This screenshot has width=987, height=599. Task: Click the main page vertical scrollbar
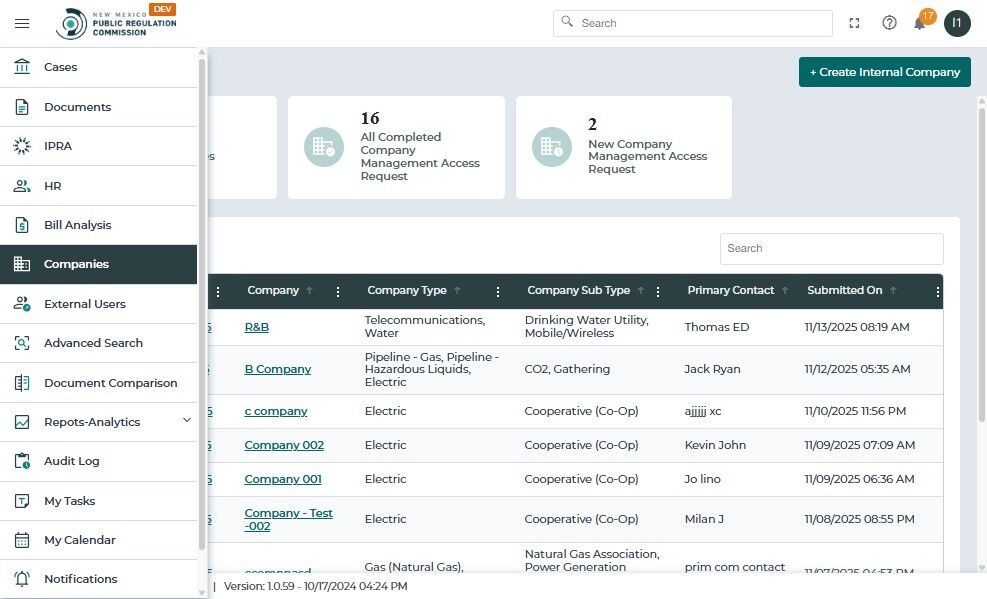coord(981,264)
